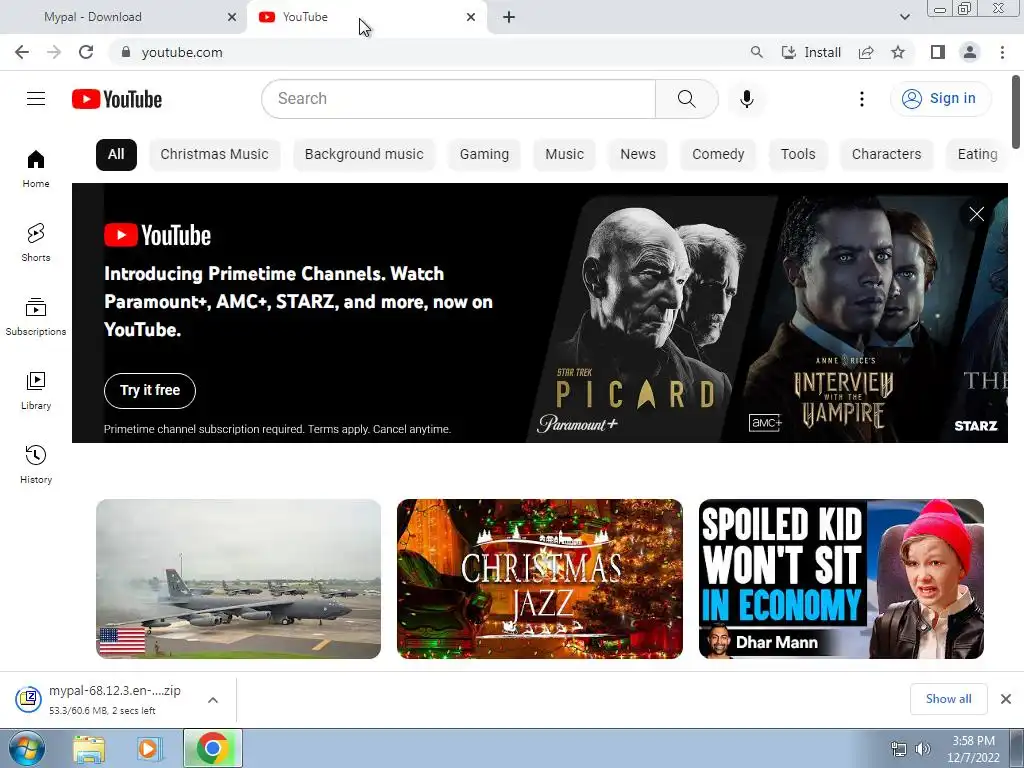The height and width of the screenshot is (768, 1024).
Task: Select the News chip
Action: point(638,155)
